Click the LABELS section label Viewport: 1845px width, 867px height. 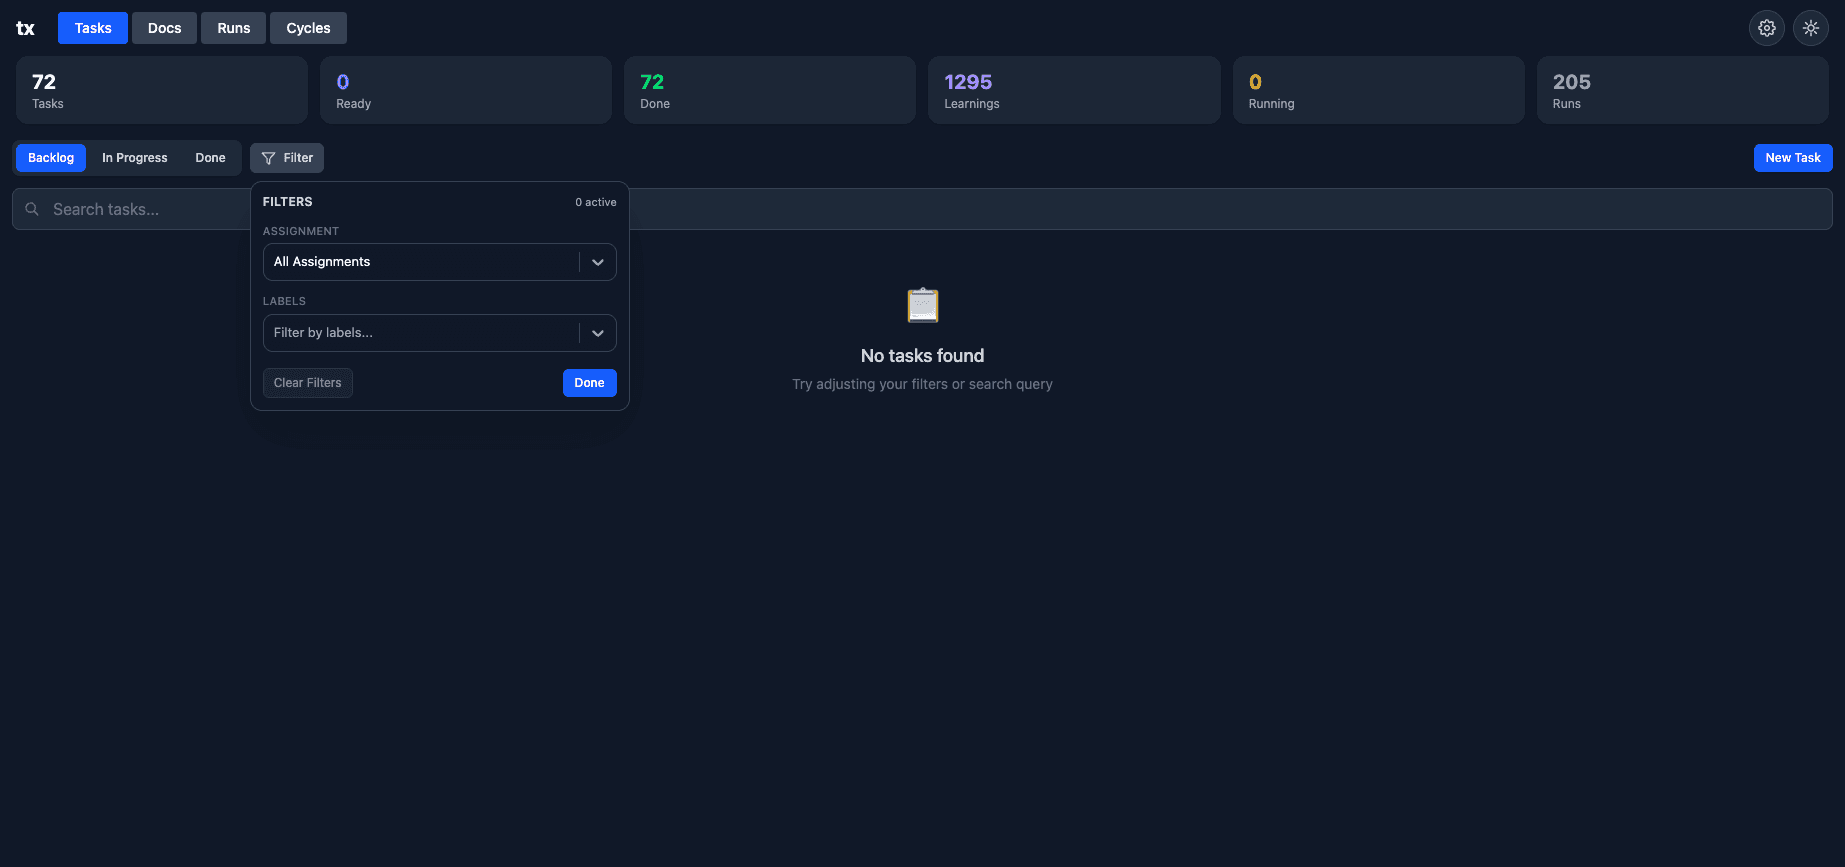[x=284, y=301]
